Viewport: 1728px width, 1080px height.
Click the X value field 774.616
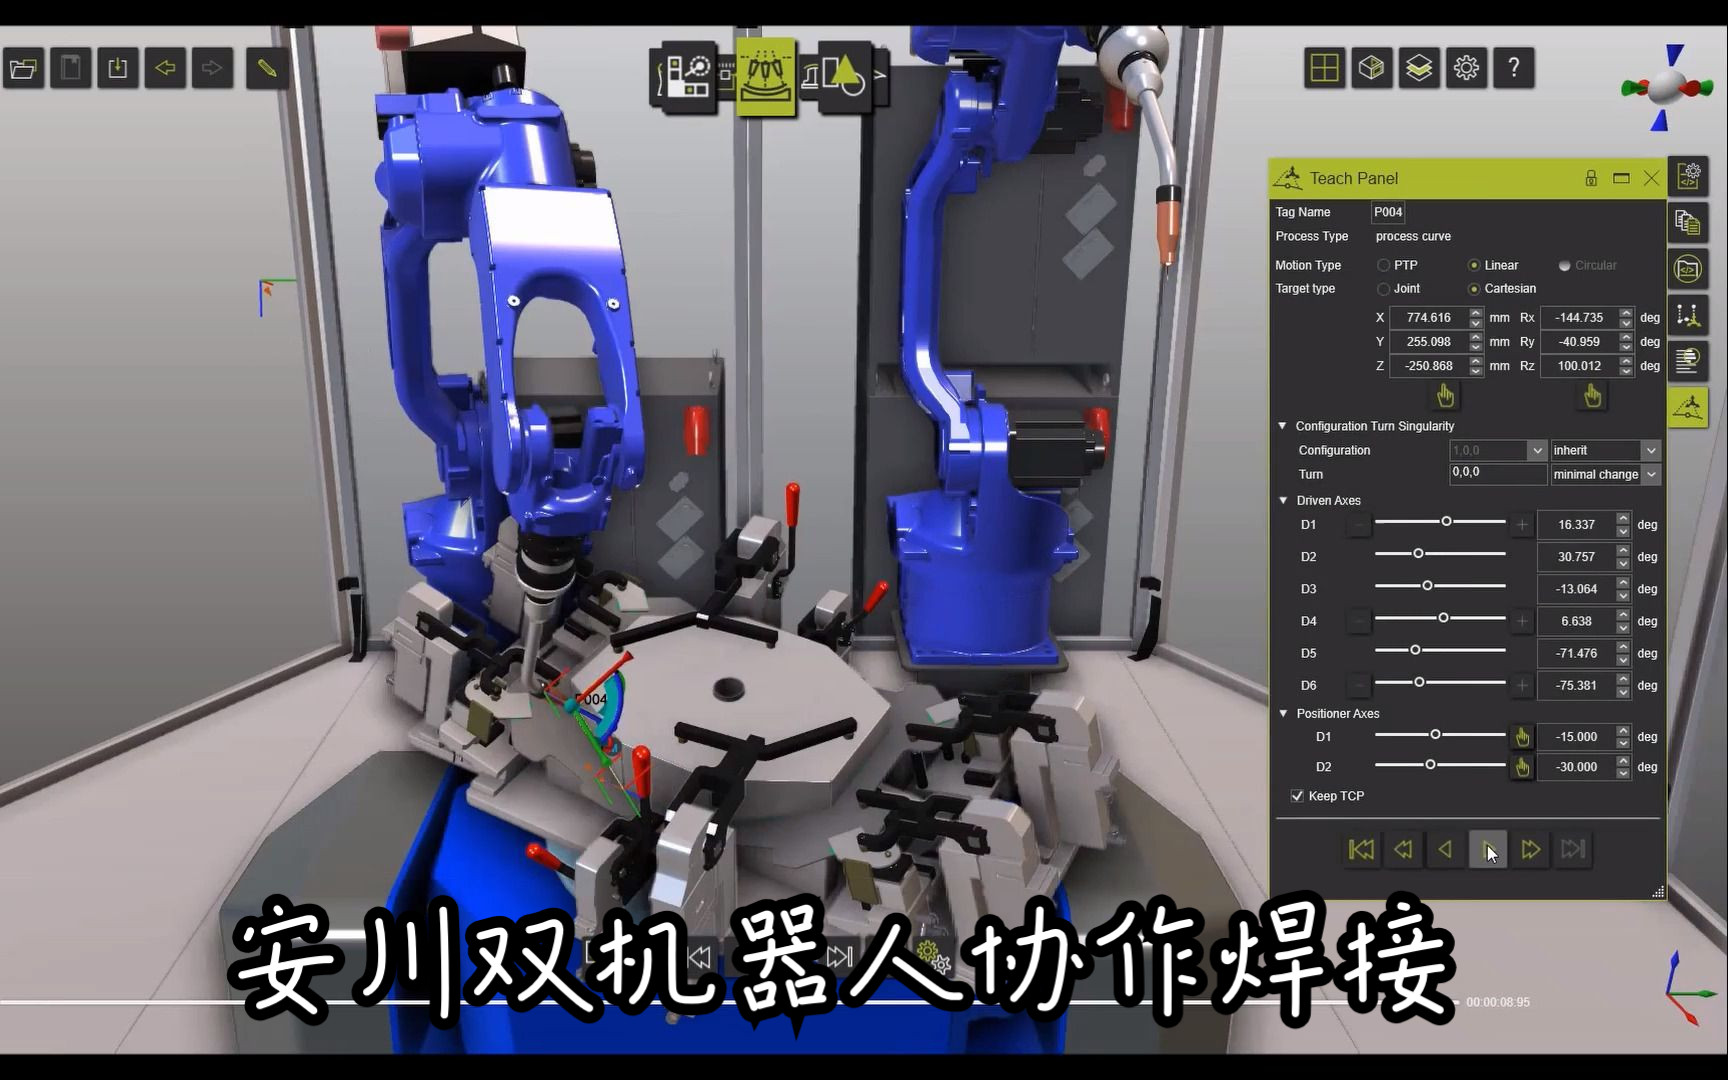(1429, 317)
